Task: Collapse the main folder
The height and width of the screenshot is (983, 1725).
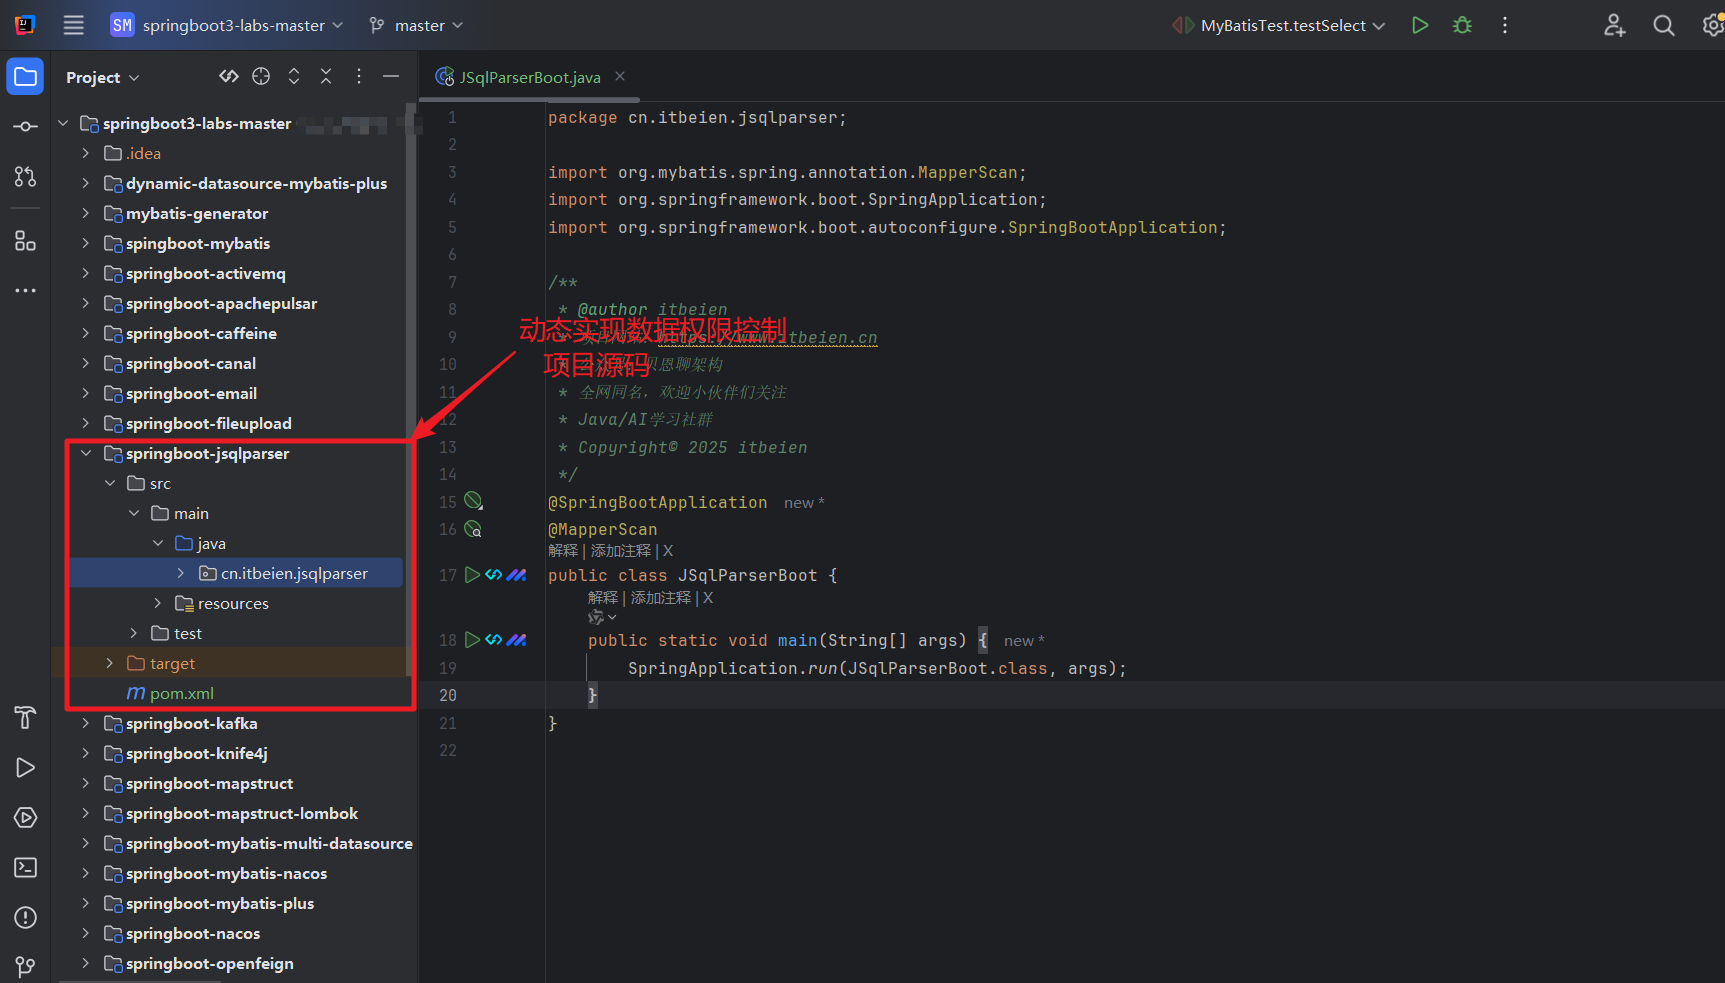Action: pos(134,514)
